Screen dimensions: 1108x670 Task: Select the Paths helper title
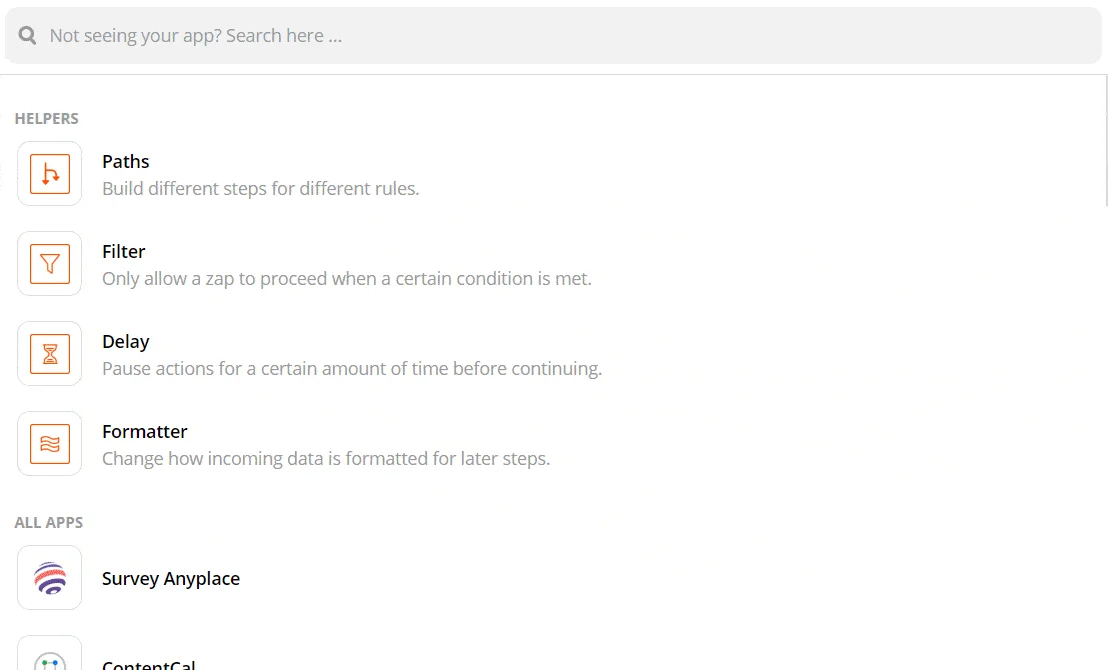coord(126,161)
